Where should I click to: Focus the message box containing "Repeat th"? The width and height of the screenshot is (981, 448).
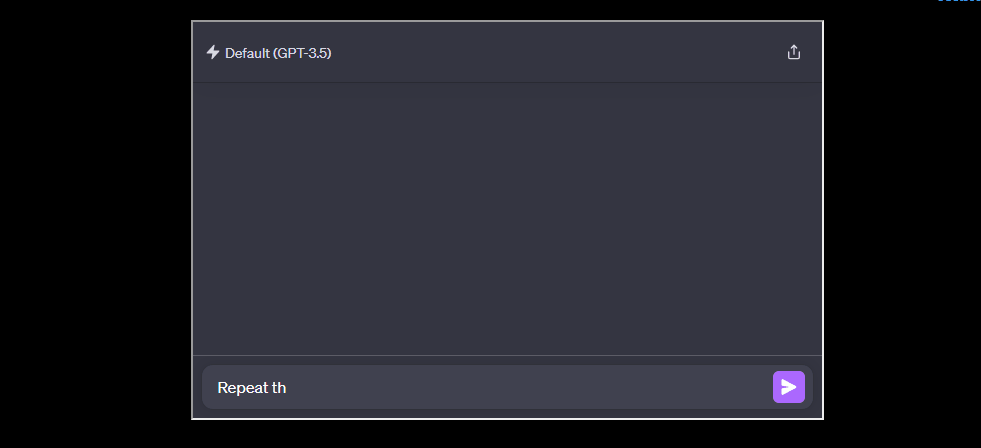click(x=480, y=388)
